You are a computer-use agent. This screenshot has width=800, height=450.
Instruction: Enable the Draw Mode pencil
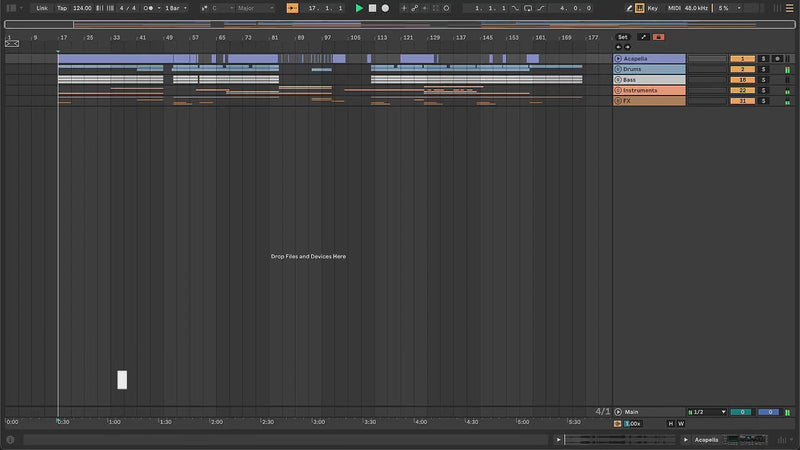(629, 8)
